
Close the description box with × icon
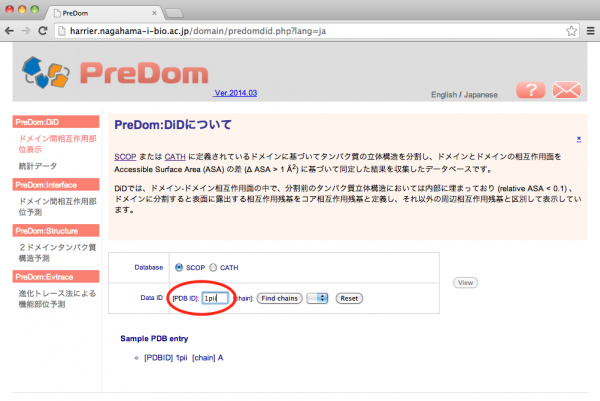(x=578, y=139)
